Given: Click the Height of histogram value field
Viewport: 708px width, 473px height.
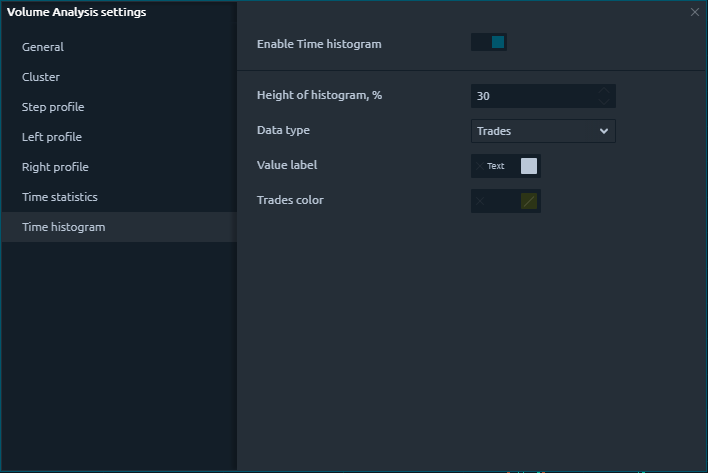Looking at the screenshot, I should click(530, 96).
